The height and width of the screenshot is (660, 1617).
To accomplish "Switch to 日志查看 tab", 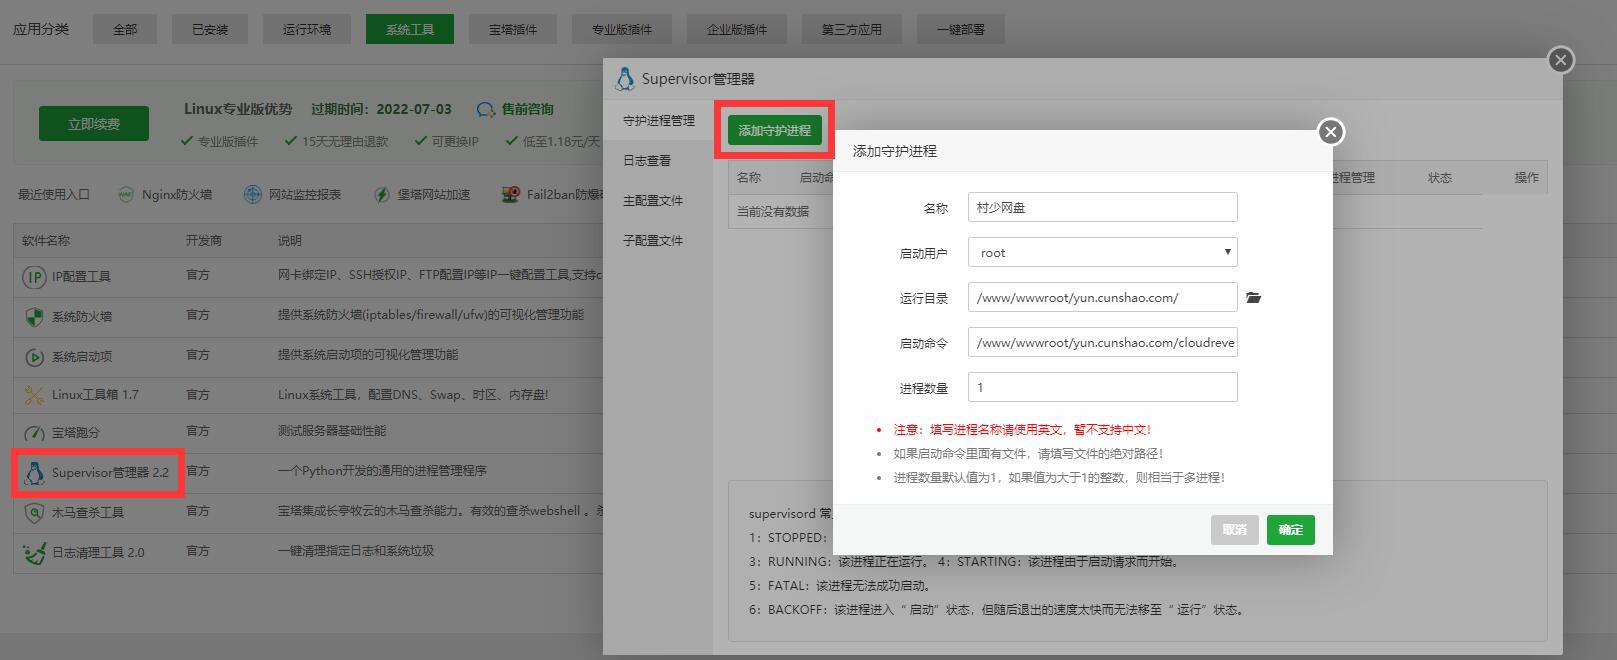I will [647, 161].
